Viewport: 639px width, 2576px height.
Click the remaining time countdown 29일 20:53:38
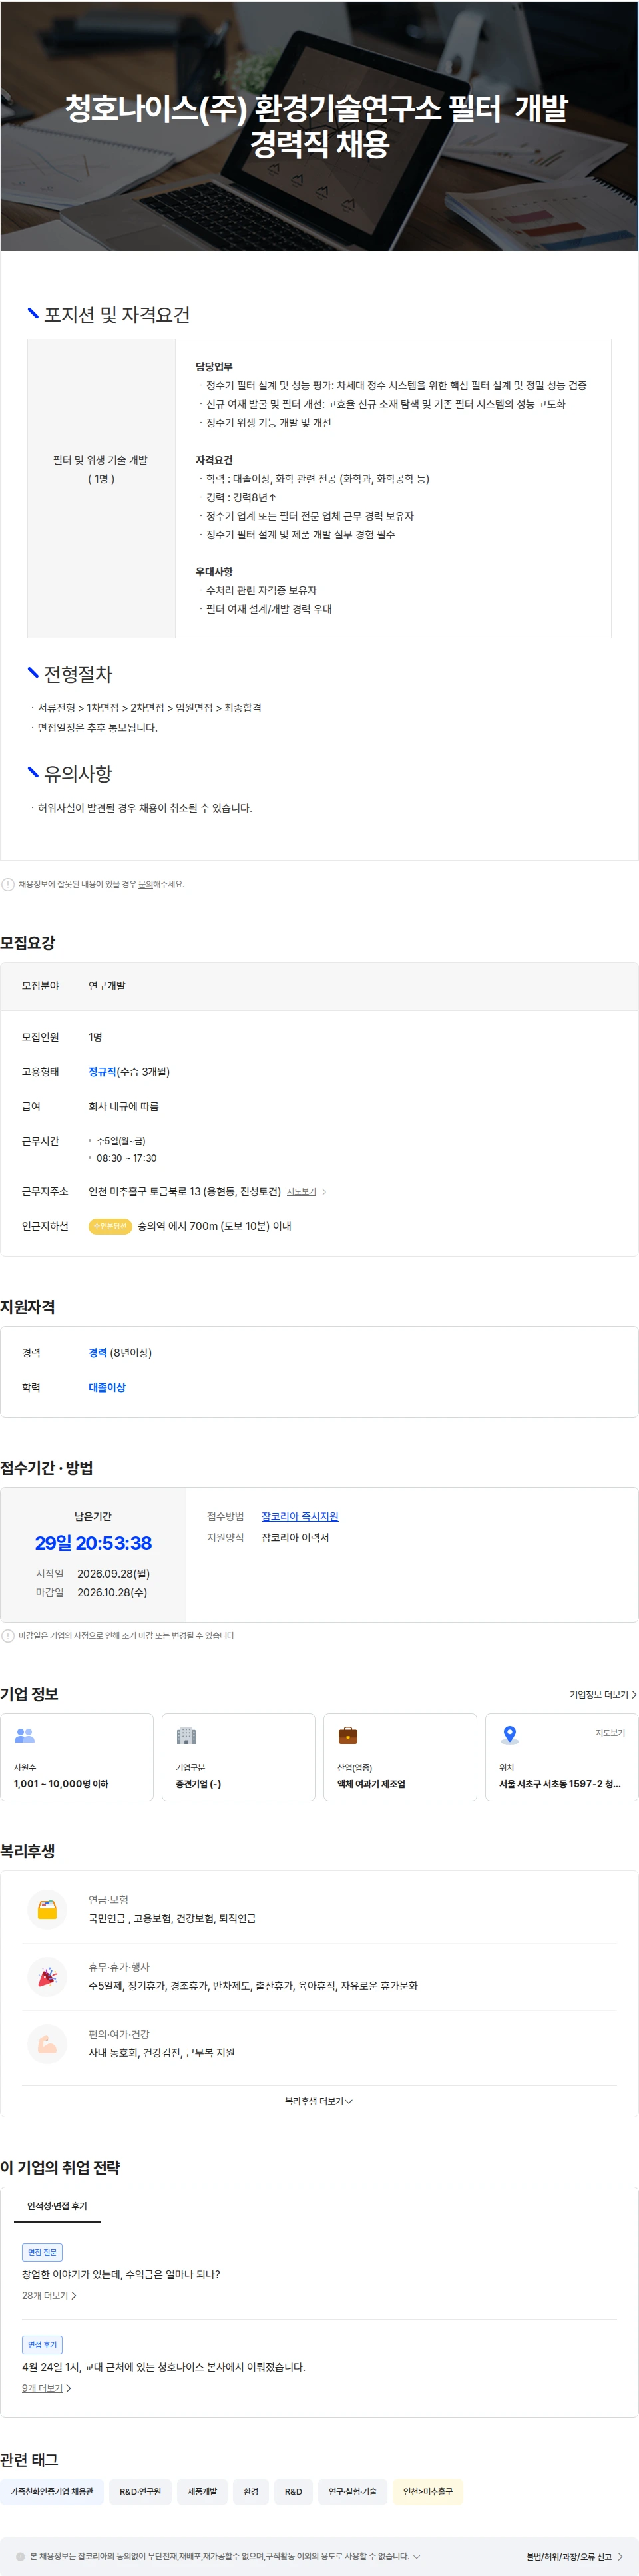(93, 1543)
